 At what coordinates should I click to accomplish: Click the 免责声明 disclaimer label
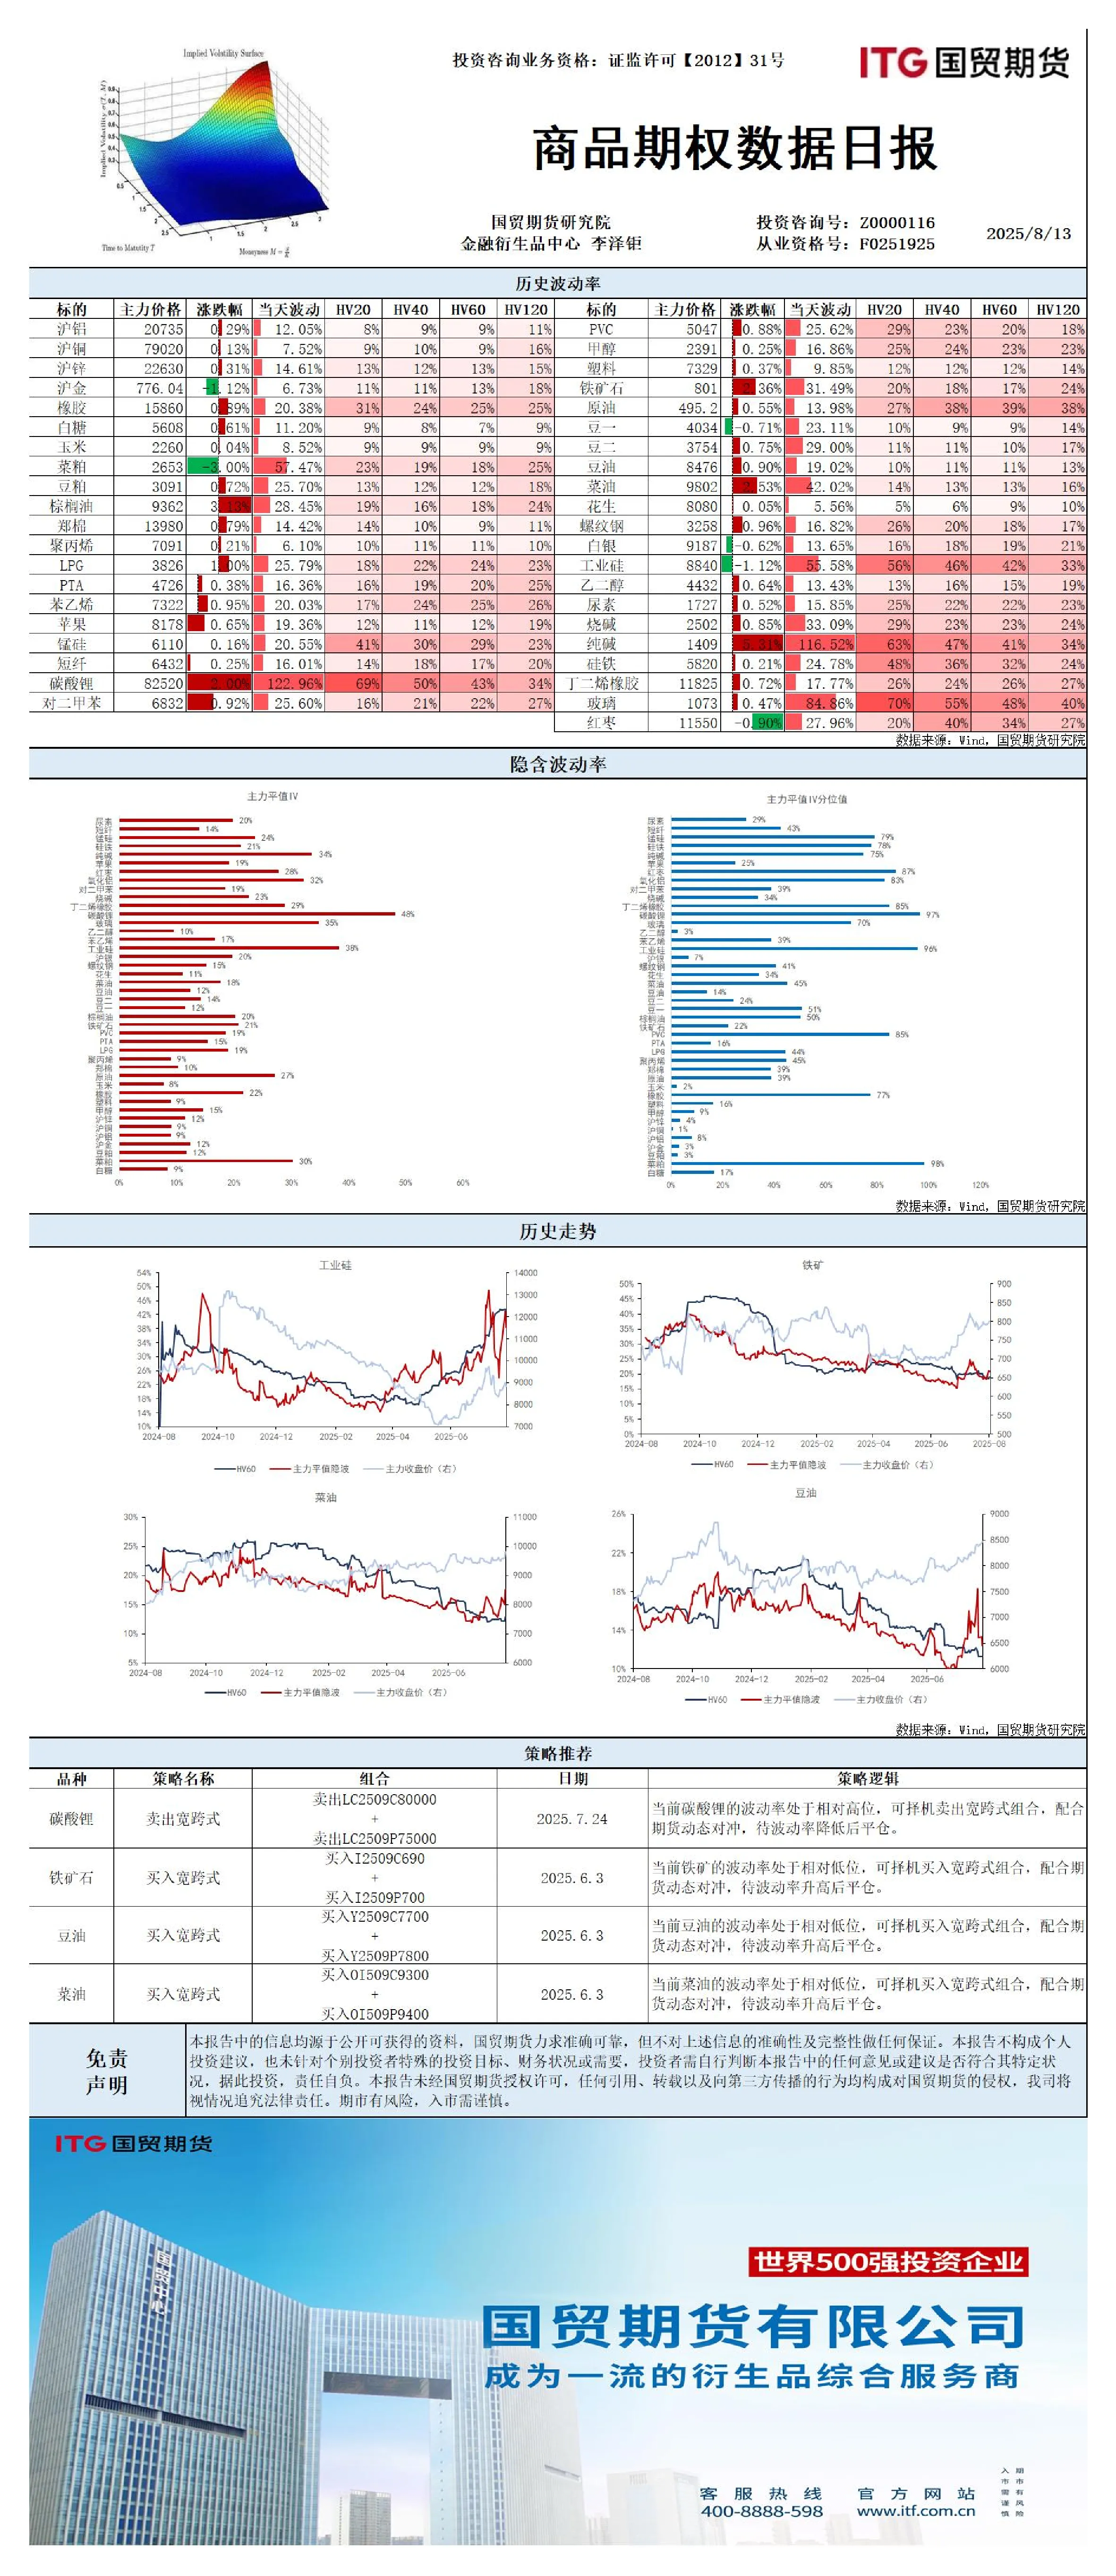click(107, 2071)
